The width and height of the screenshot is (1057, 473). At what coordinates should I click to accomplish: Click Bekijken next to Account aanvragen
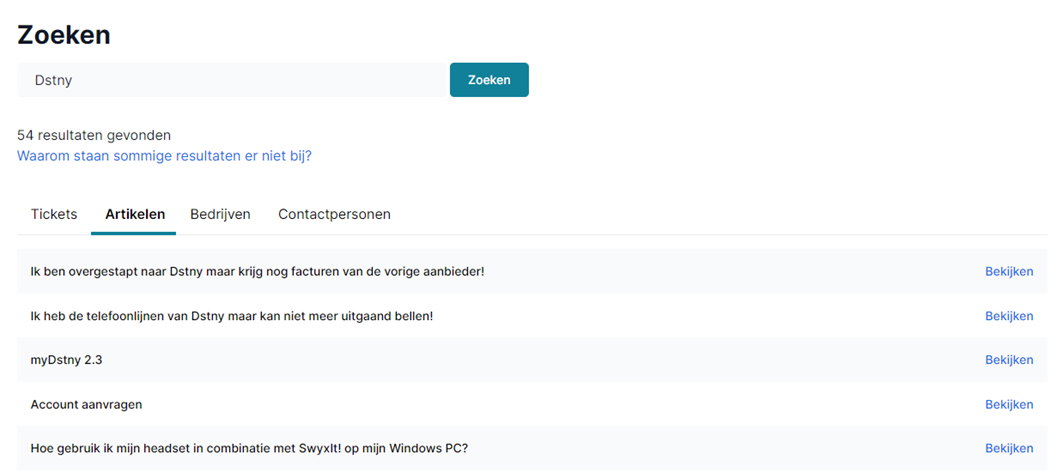point(1009,404)
